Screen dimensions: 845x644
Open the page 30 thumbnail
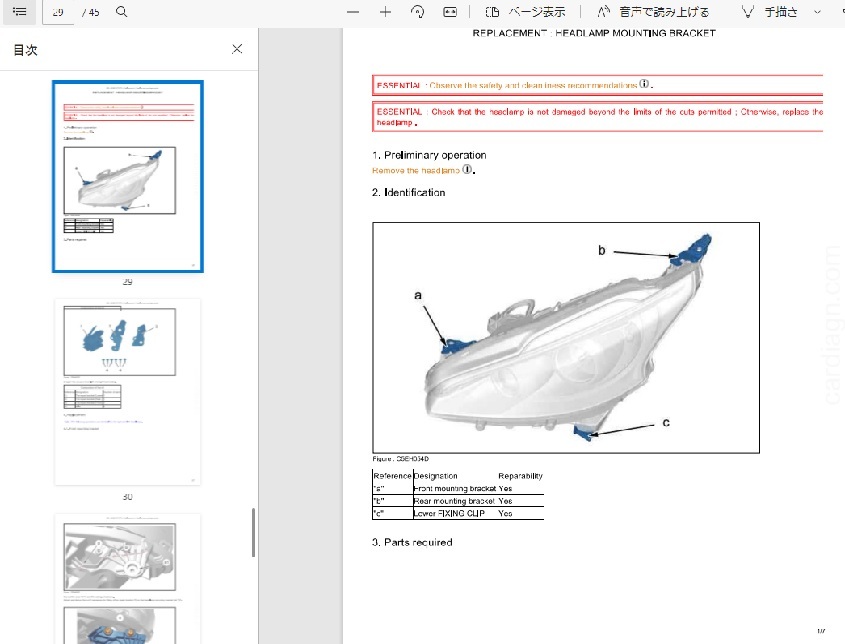(x=128, y=392)
